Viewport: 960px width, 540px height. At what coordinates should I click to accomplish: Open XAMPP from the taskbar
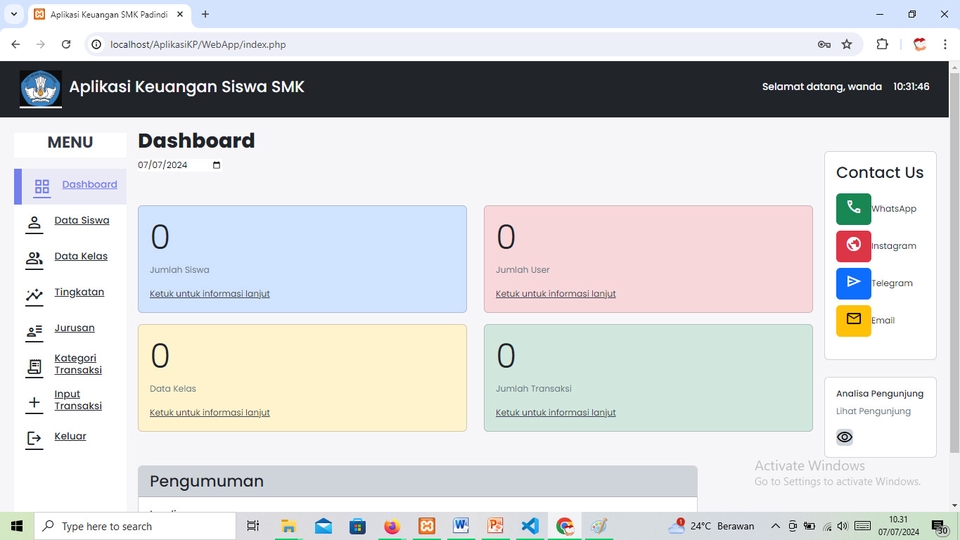pos(427,526)
